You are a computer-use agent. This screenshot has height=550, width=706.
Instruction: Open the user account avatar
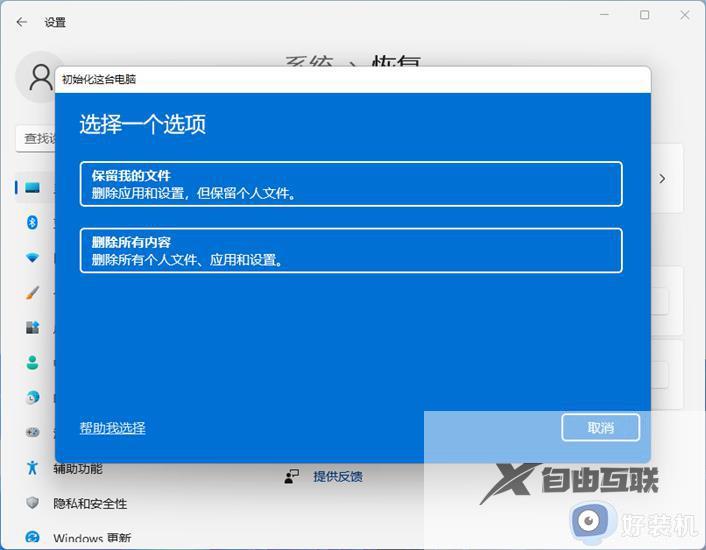coord(36,77)
